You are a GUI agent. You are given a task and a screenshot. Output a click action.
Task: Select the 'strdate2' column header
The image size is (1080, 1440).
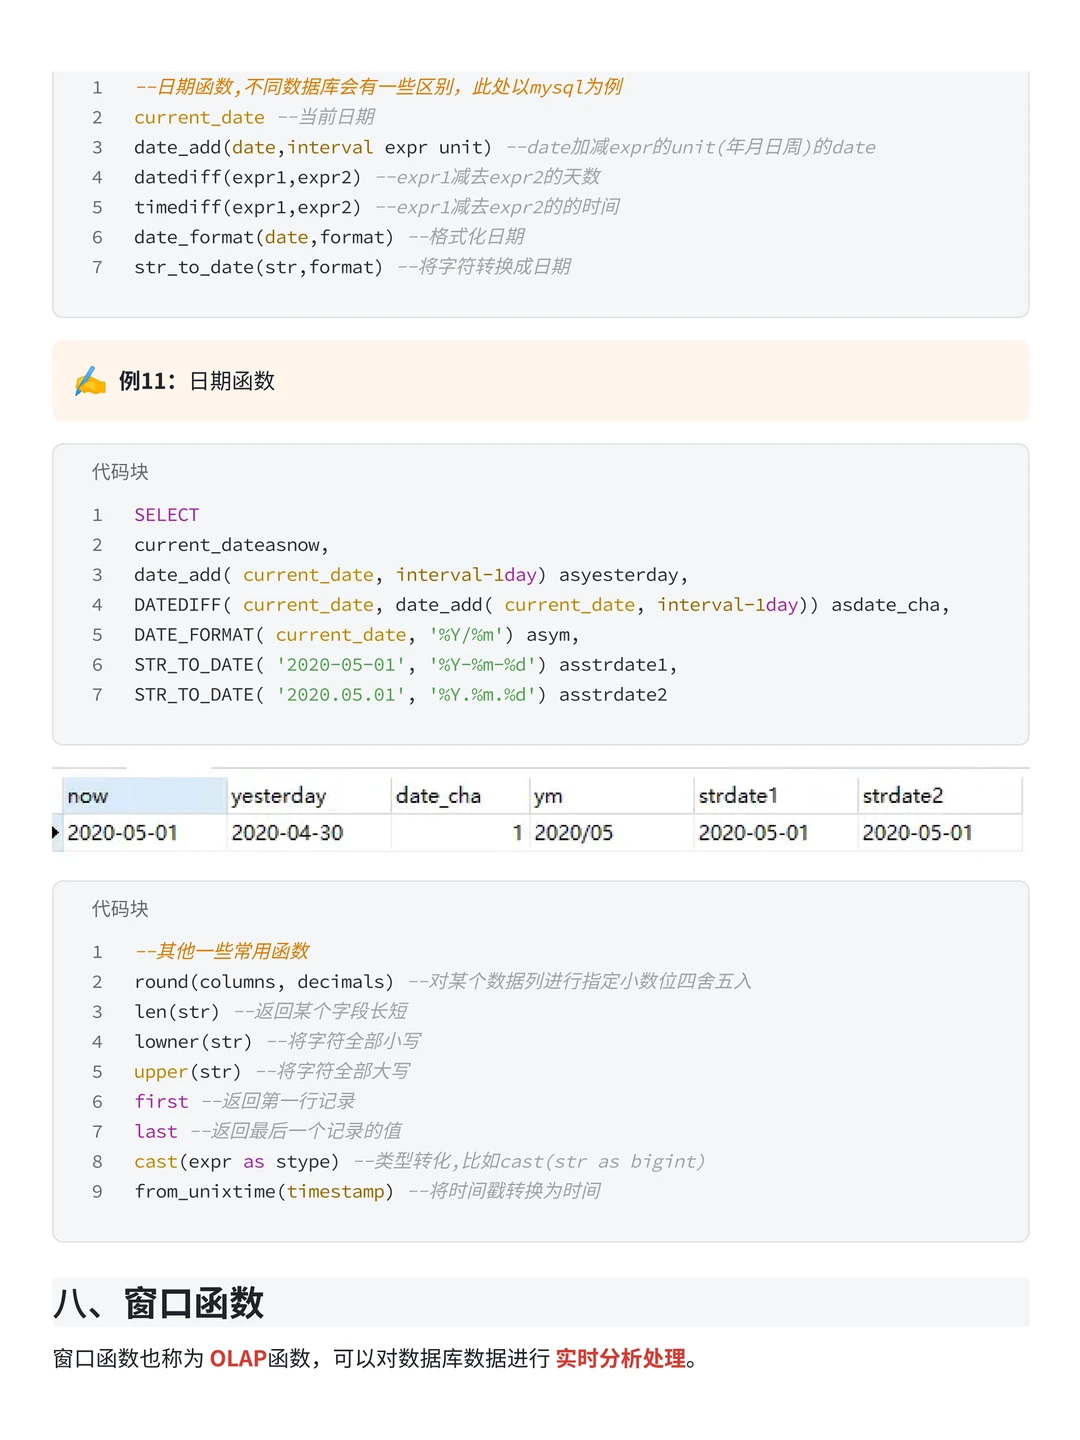(902, 795)
